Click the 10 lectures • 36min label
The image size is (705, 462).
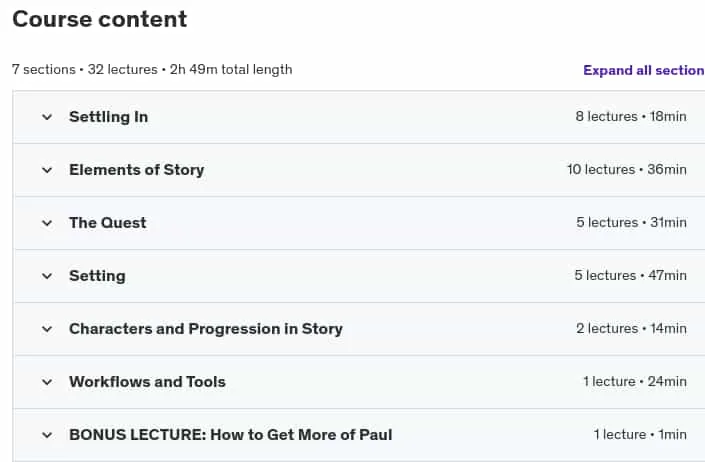click(627, 169)
